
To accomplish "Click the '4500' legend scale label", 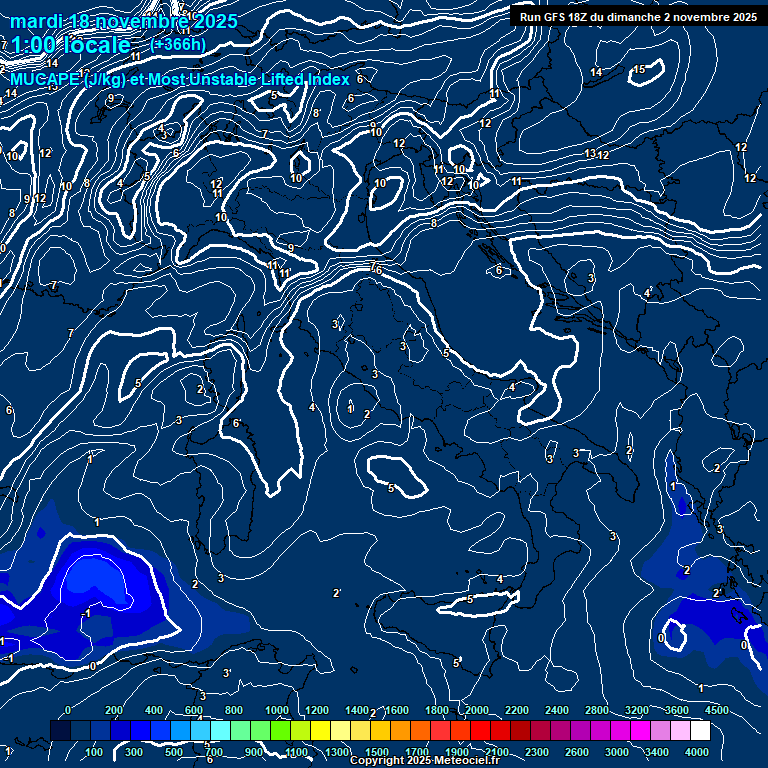I will point(716,710).
